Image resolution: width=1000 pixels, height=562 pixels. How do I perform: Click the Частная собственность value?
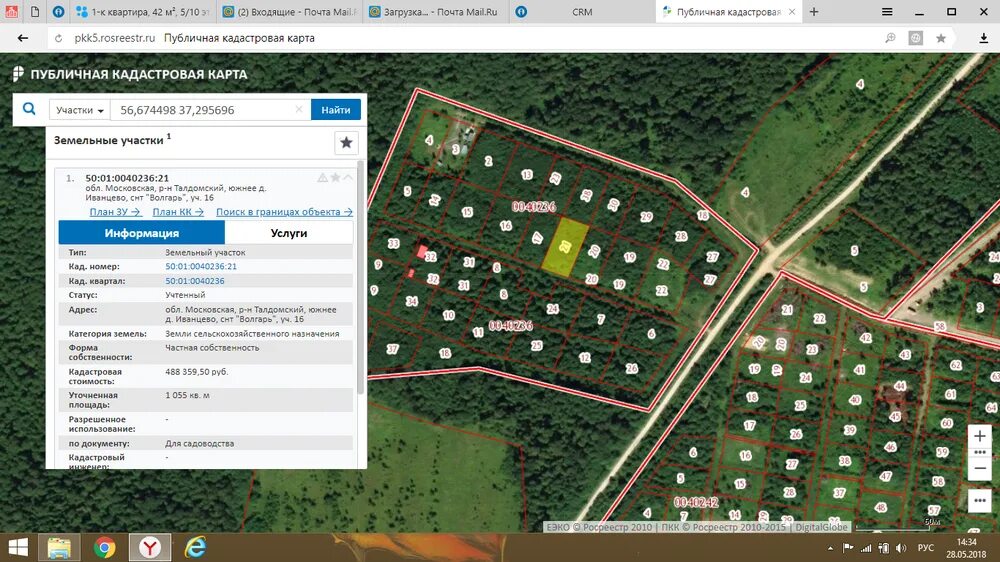[212, 348]
